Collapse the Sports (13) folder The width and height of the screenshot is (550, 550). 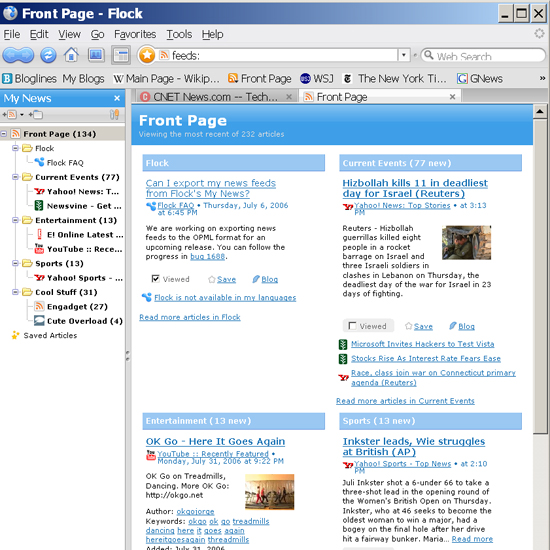click(x=15, y=263)
